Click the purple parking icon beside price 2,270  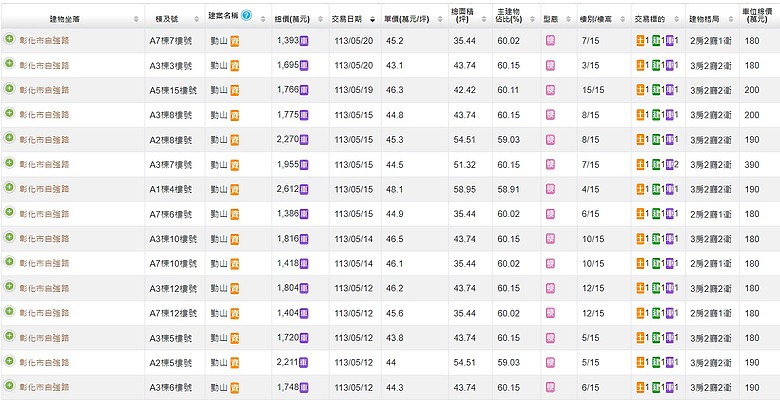[x=304, y=140]
